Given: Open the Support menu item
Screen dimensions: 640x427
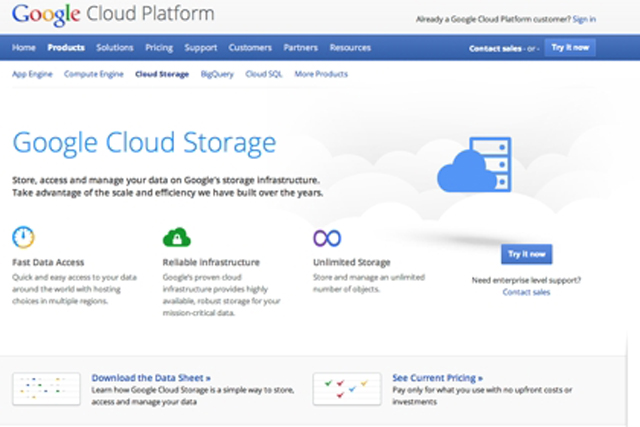Looking at the screenshot, I should [200, 48].
